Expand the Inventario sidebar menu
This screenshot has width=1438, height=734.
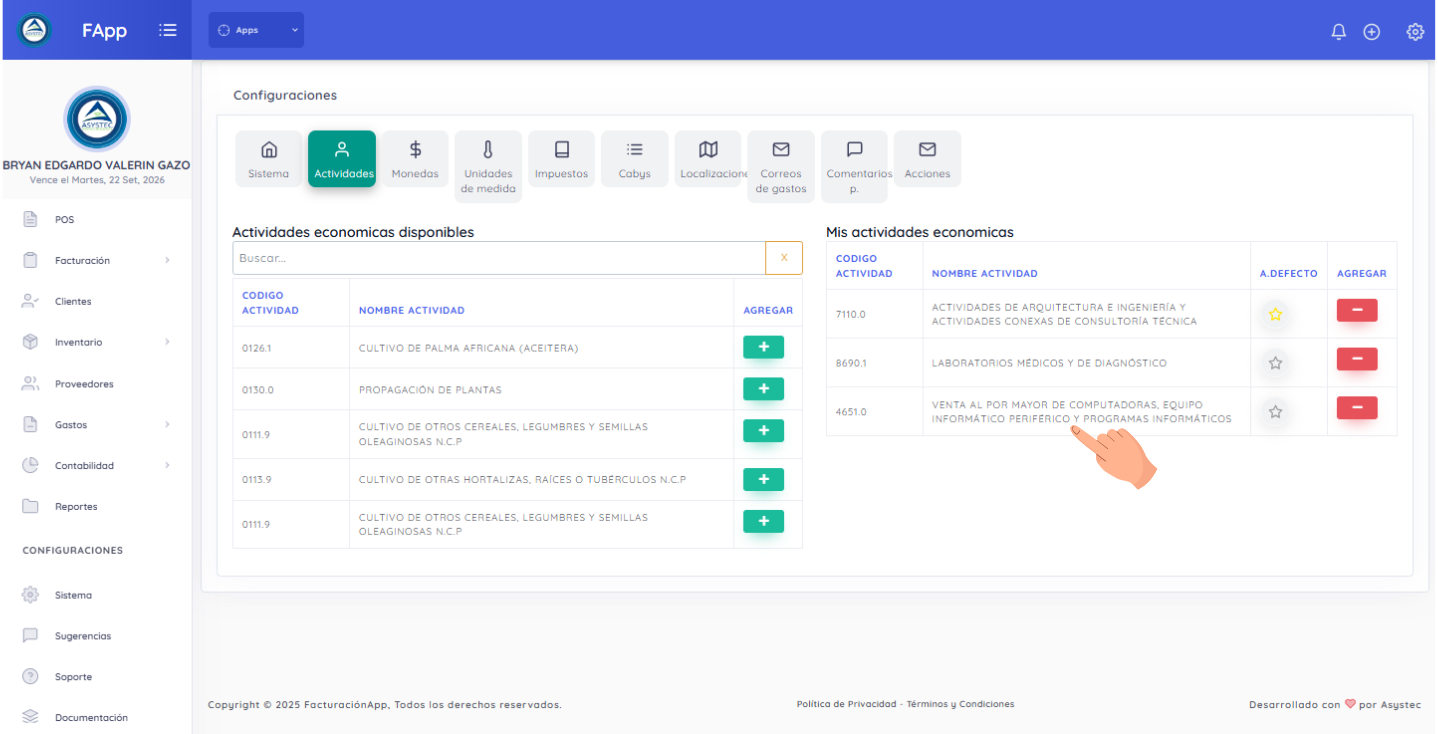tap(96, 342)
